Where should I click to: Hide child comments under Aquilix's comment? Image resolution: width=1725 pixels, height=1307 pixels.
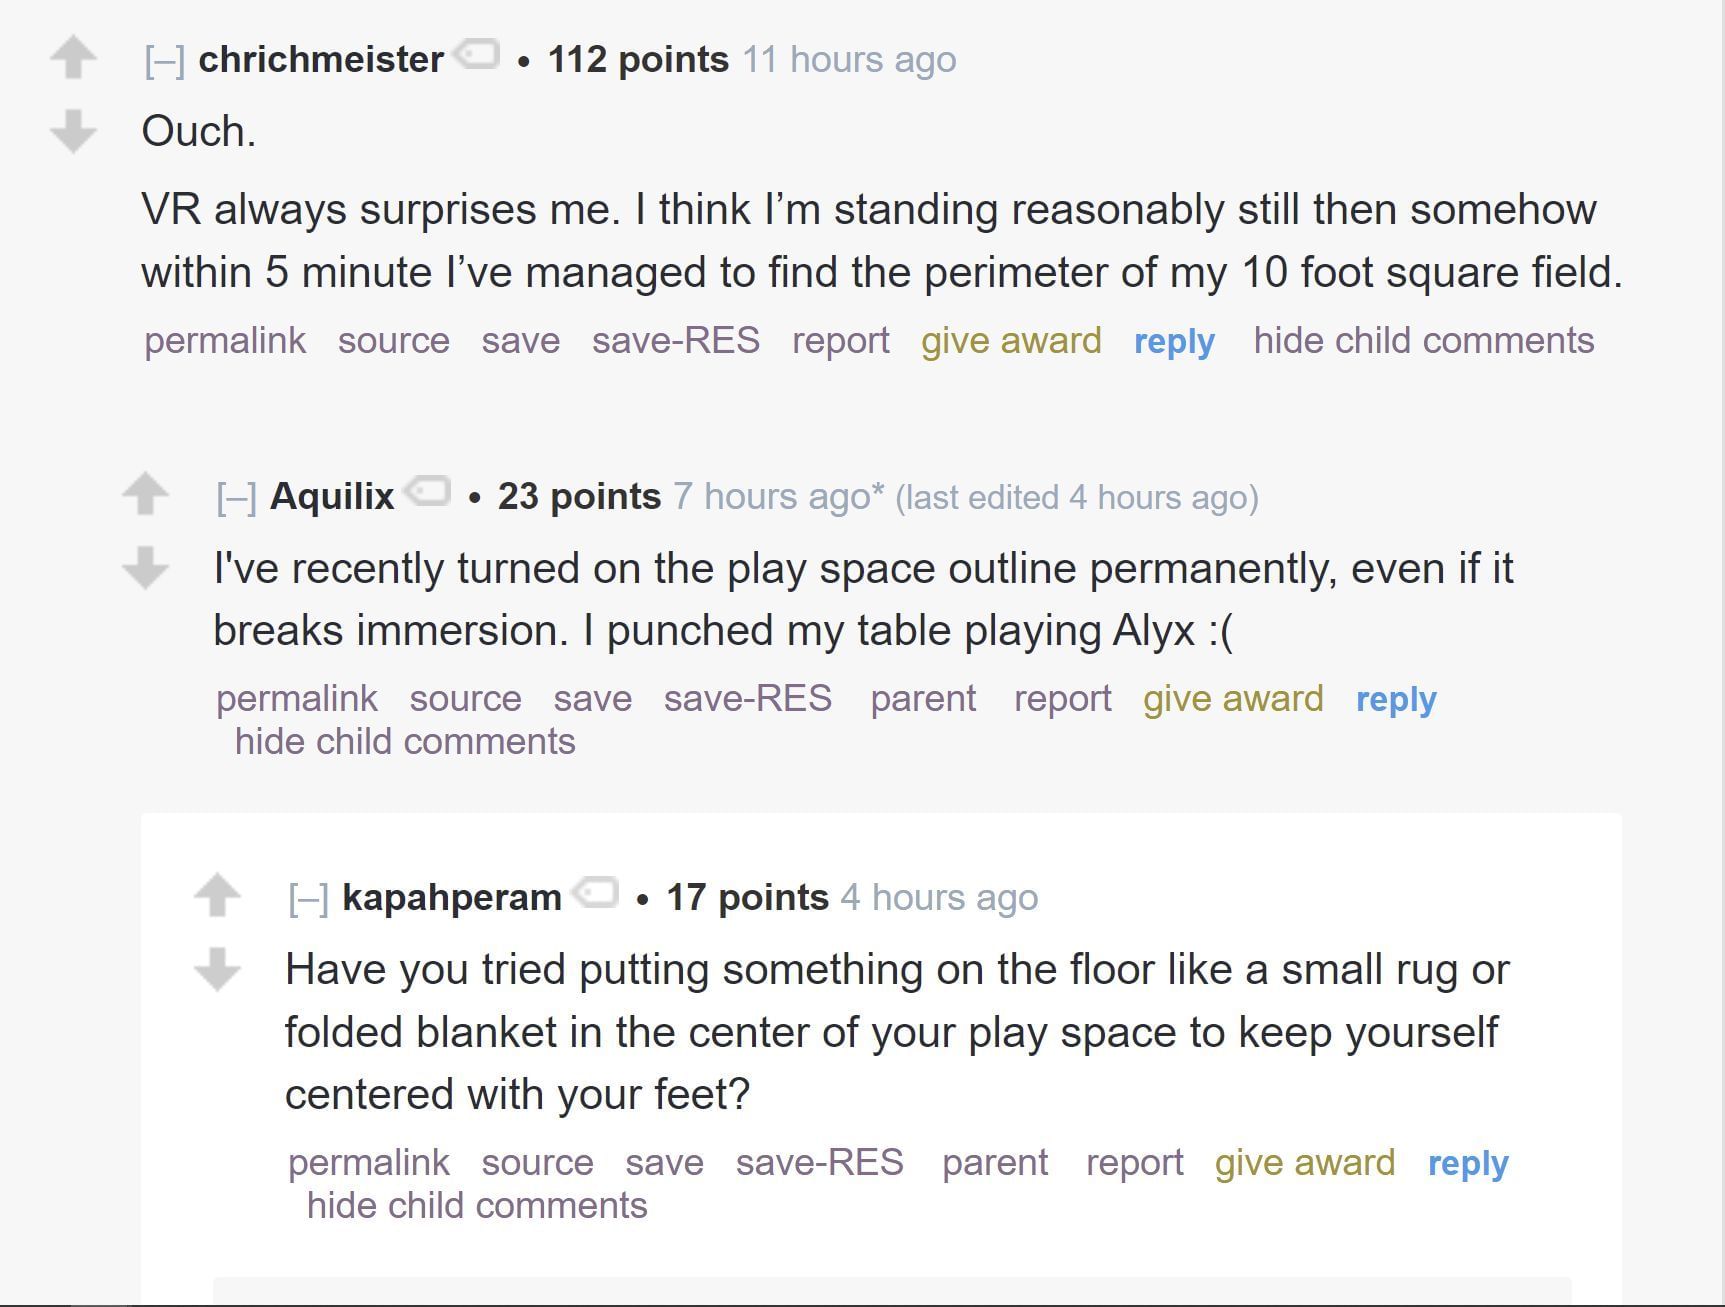pyautogui.click(x=405, y=742)
